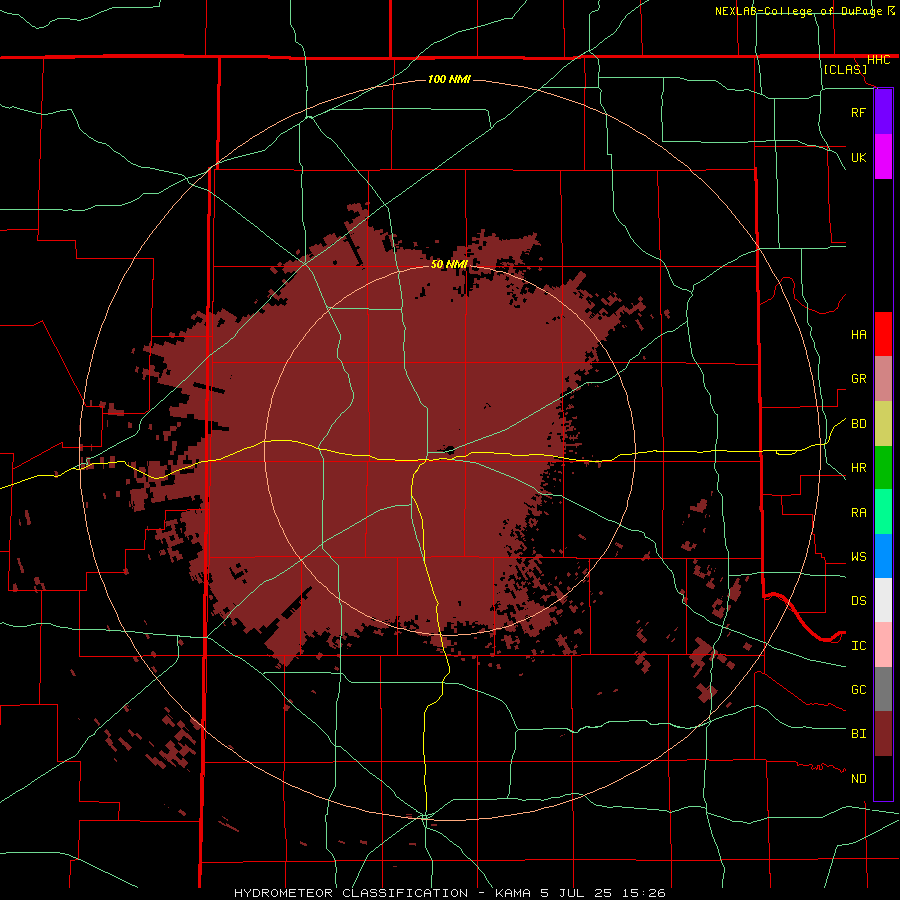Click the WS legend label
This screenshot has height=900, width=900.
click(859, 557)
